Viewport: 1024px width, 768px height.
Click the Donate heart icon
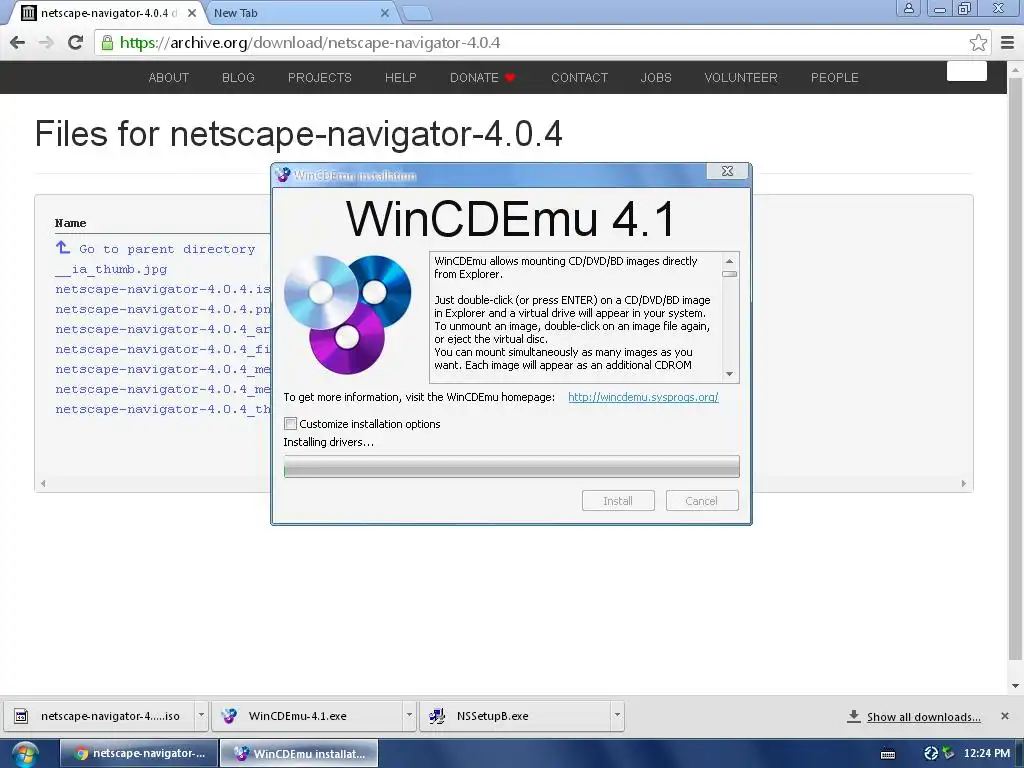(x=510, y=78)
